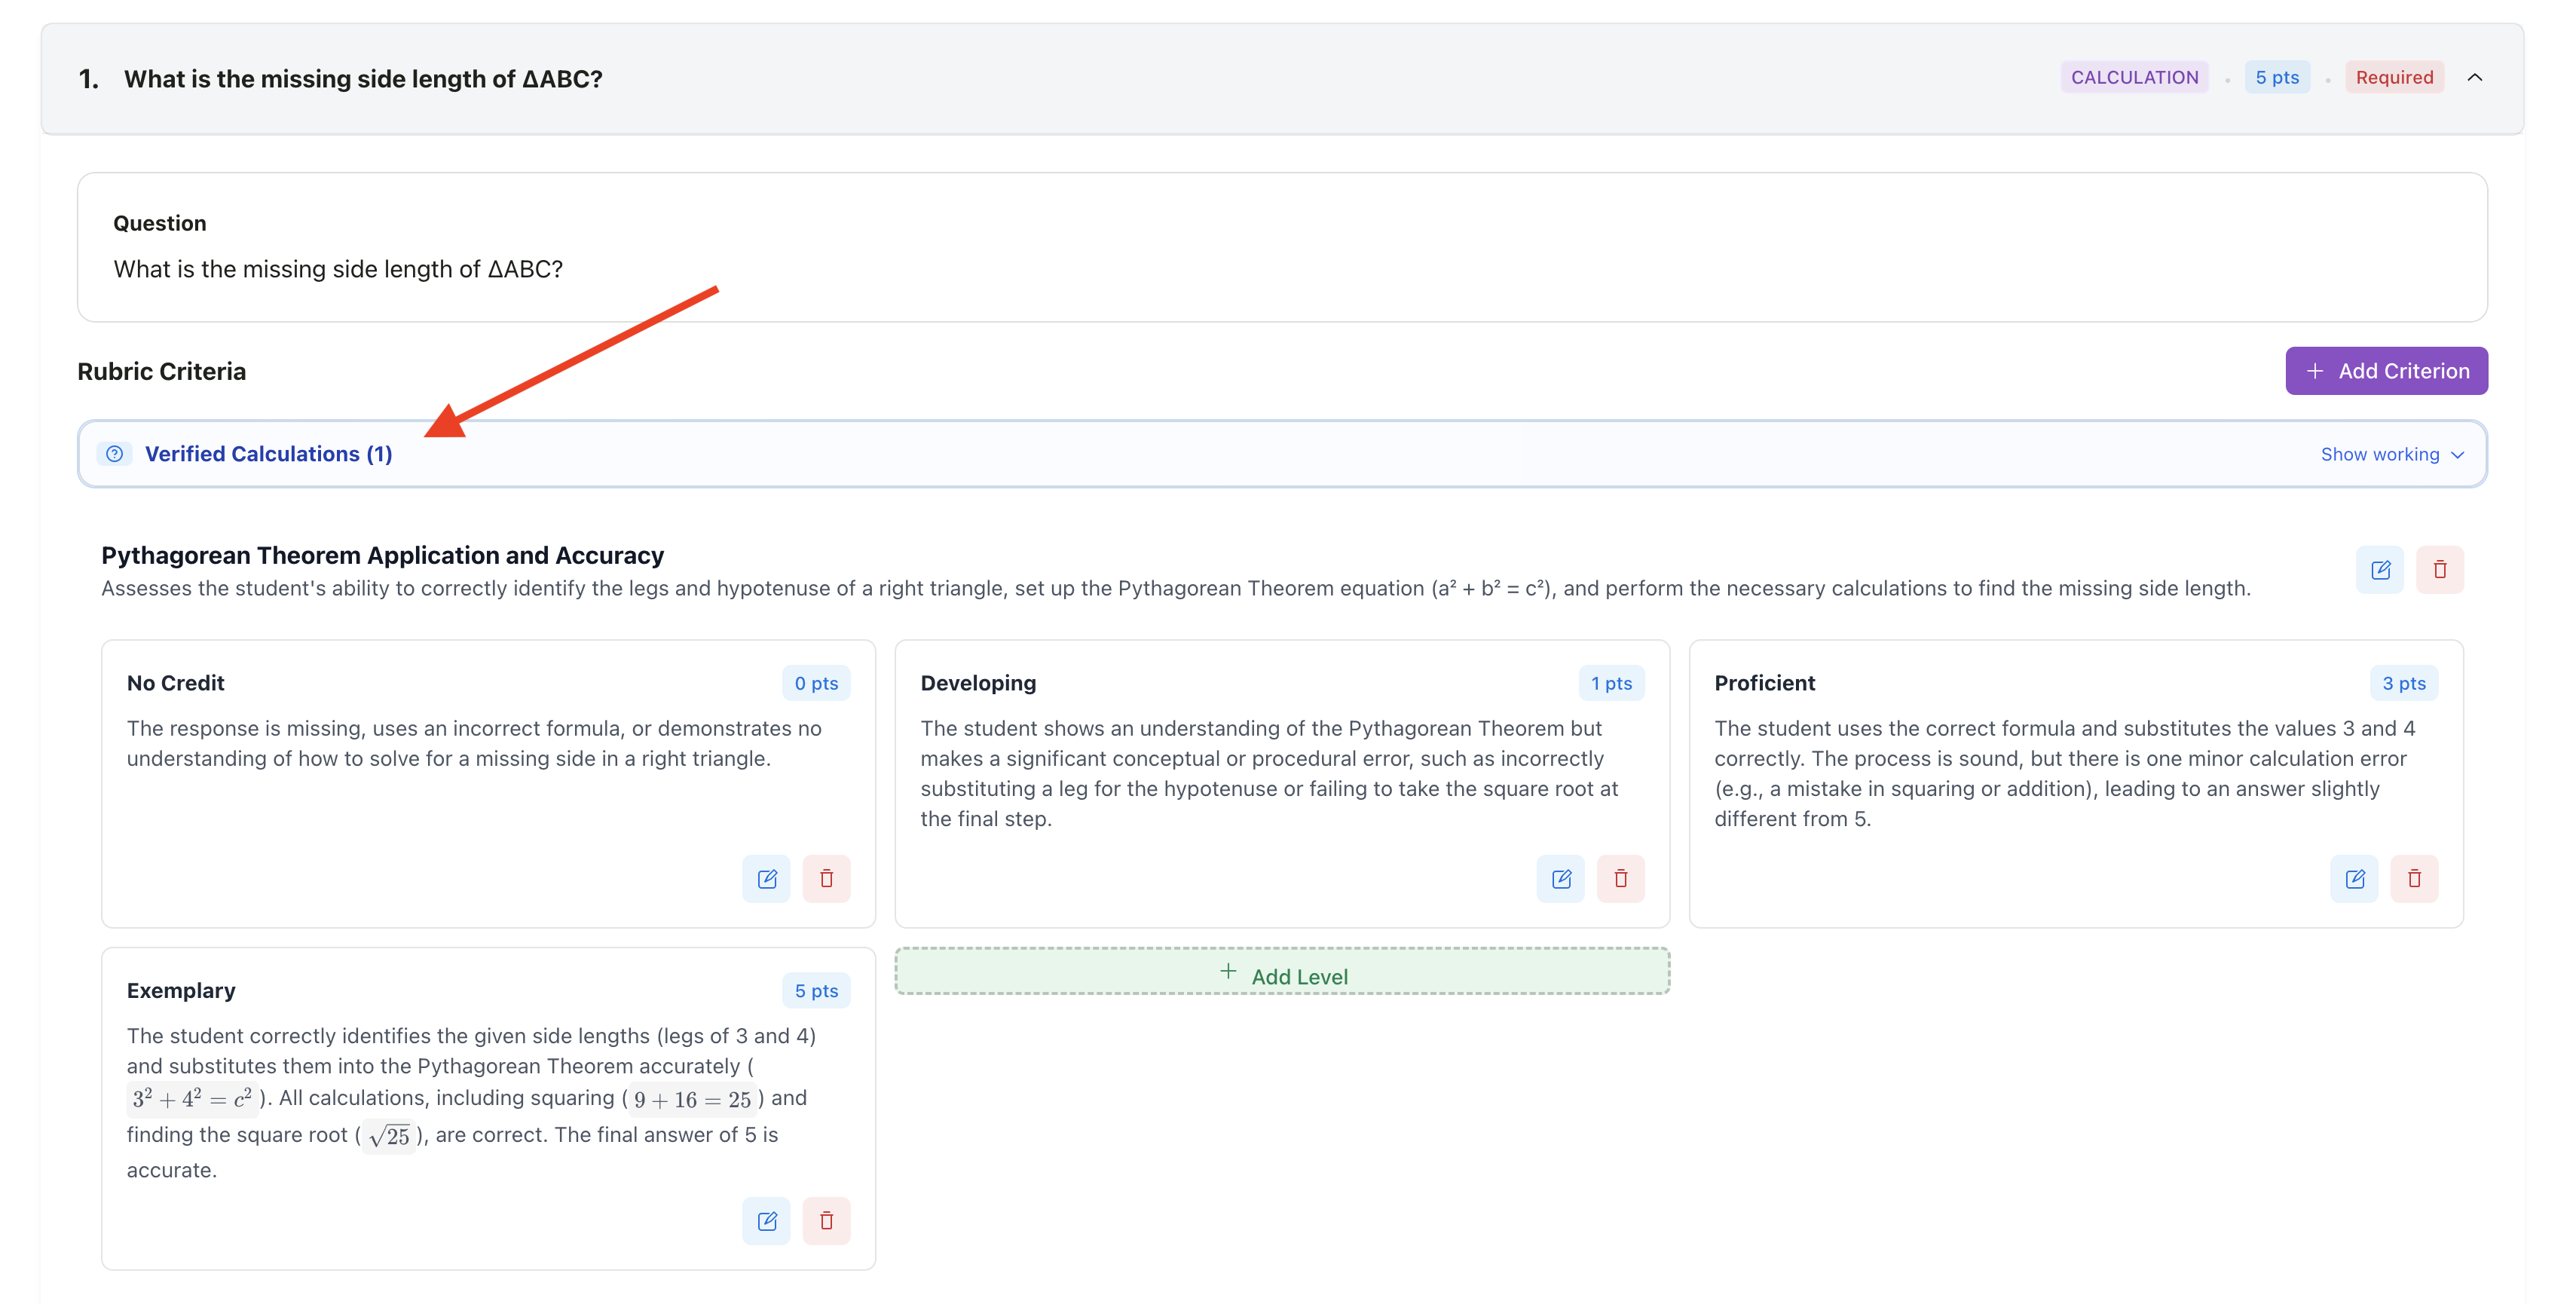
Task: Click the 1 pts badge on Developing
Action: [1611, 683]
